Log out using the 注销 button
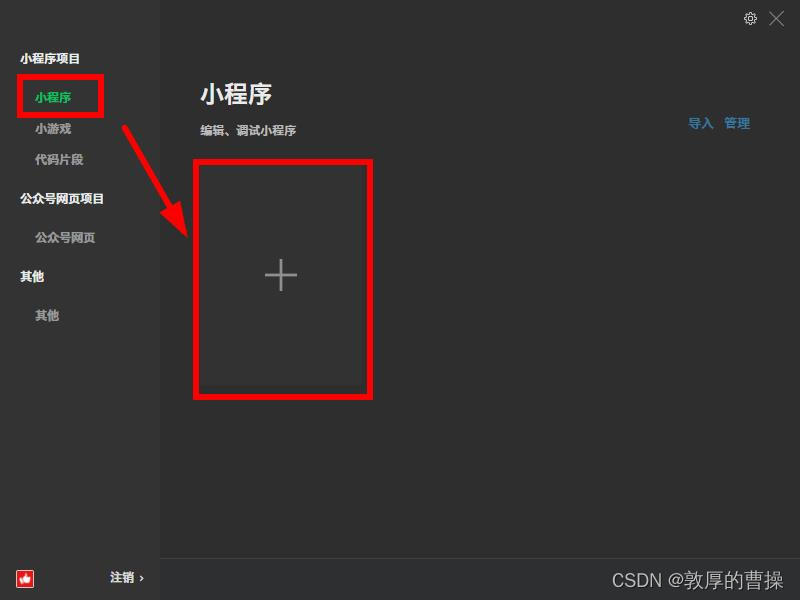This screenshot has height=600, width=800. tap(122, 578)
